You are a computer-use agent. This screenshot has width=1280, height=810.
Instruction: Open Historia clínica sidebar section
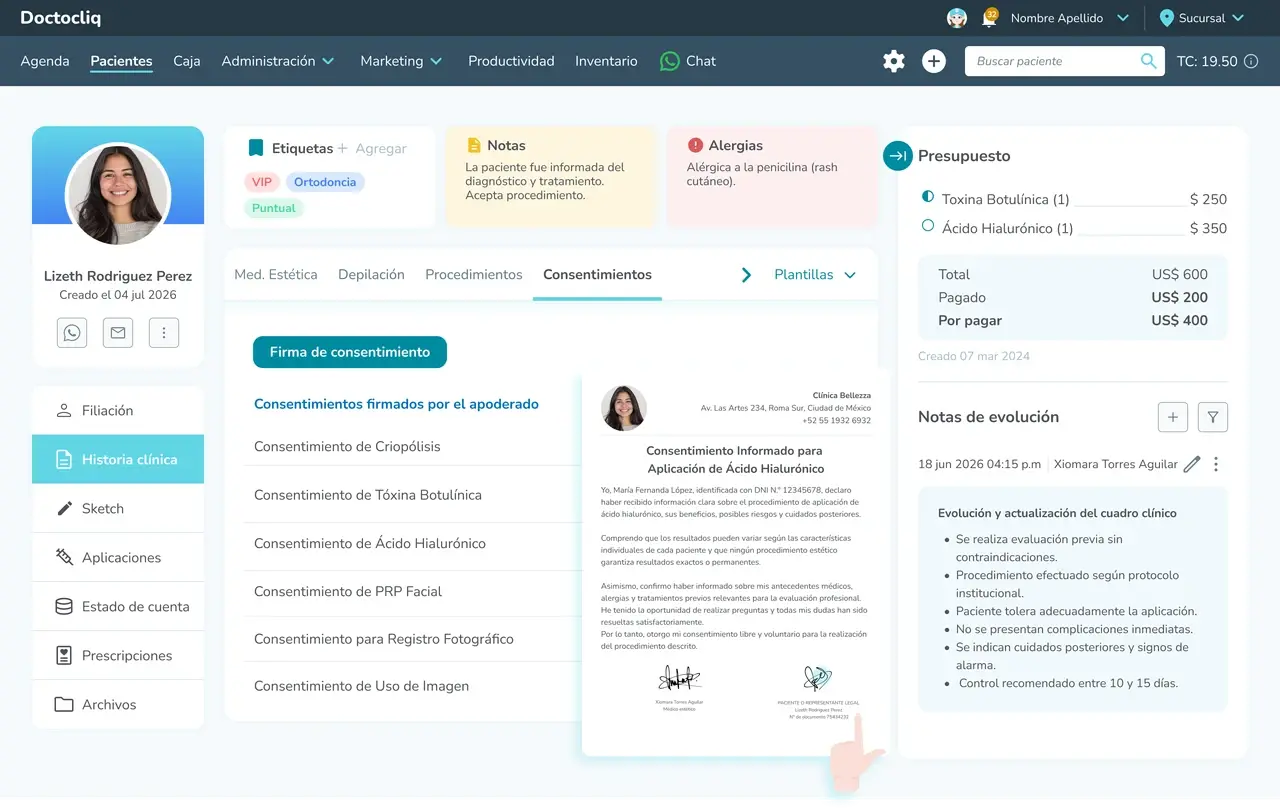click(118, 459)
